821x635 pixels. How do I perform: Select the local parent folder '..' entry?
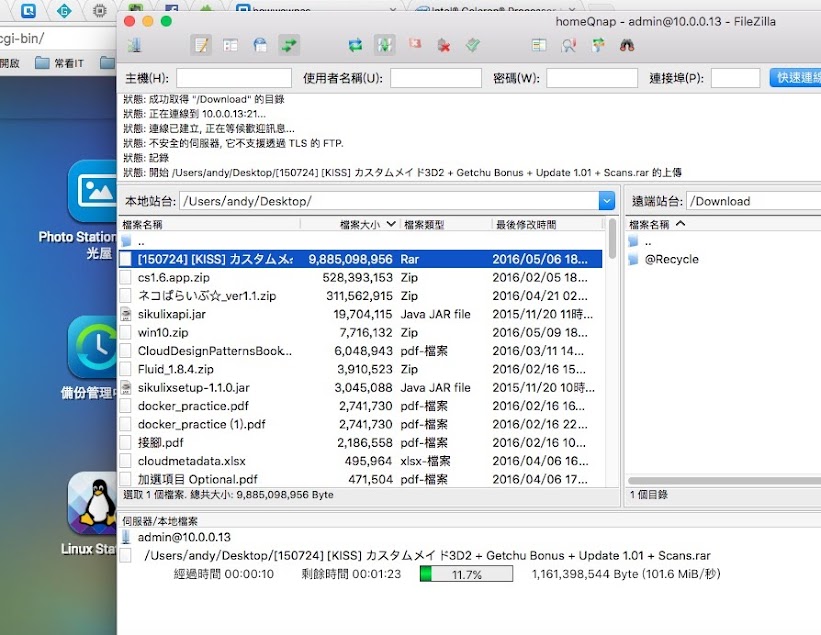361,241
